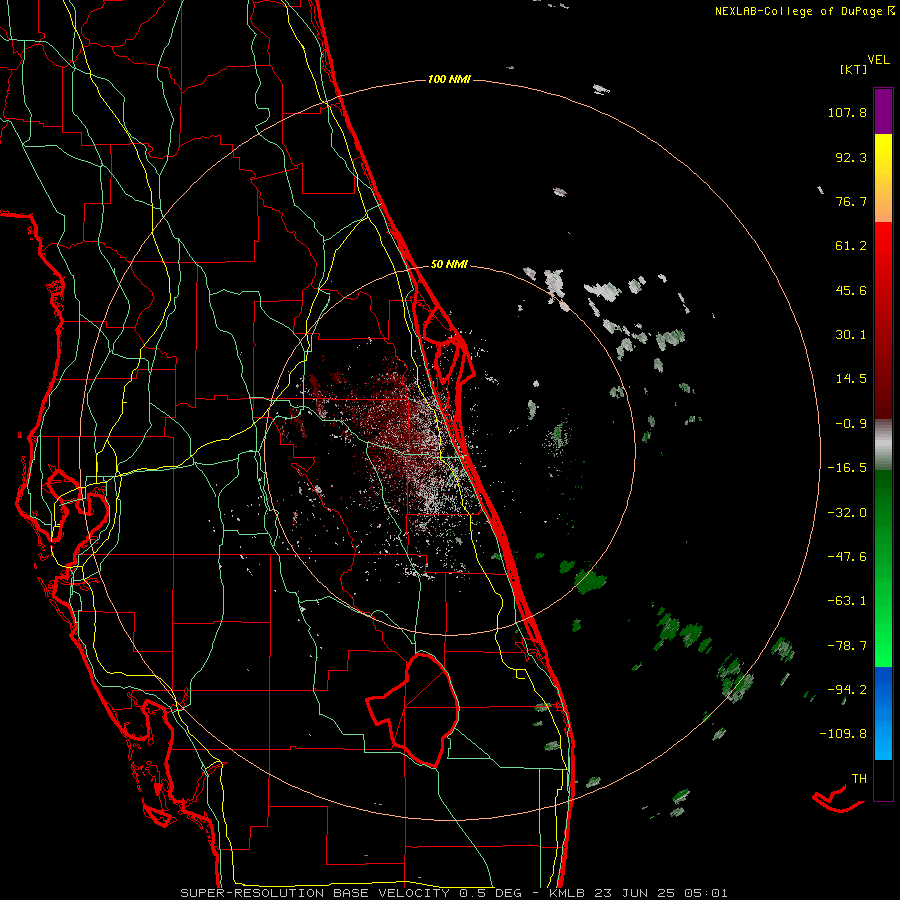This screenshot has width=900, height=900.
Task: Click the 0.5 DEG elevation text in caption
Action: pos(490,893)
